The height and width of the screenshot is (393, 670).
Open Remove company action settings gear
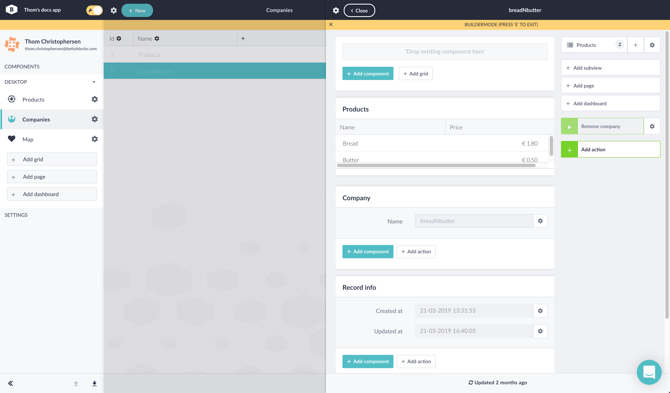[x=652, y=126]
